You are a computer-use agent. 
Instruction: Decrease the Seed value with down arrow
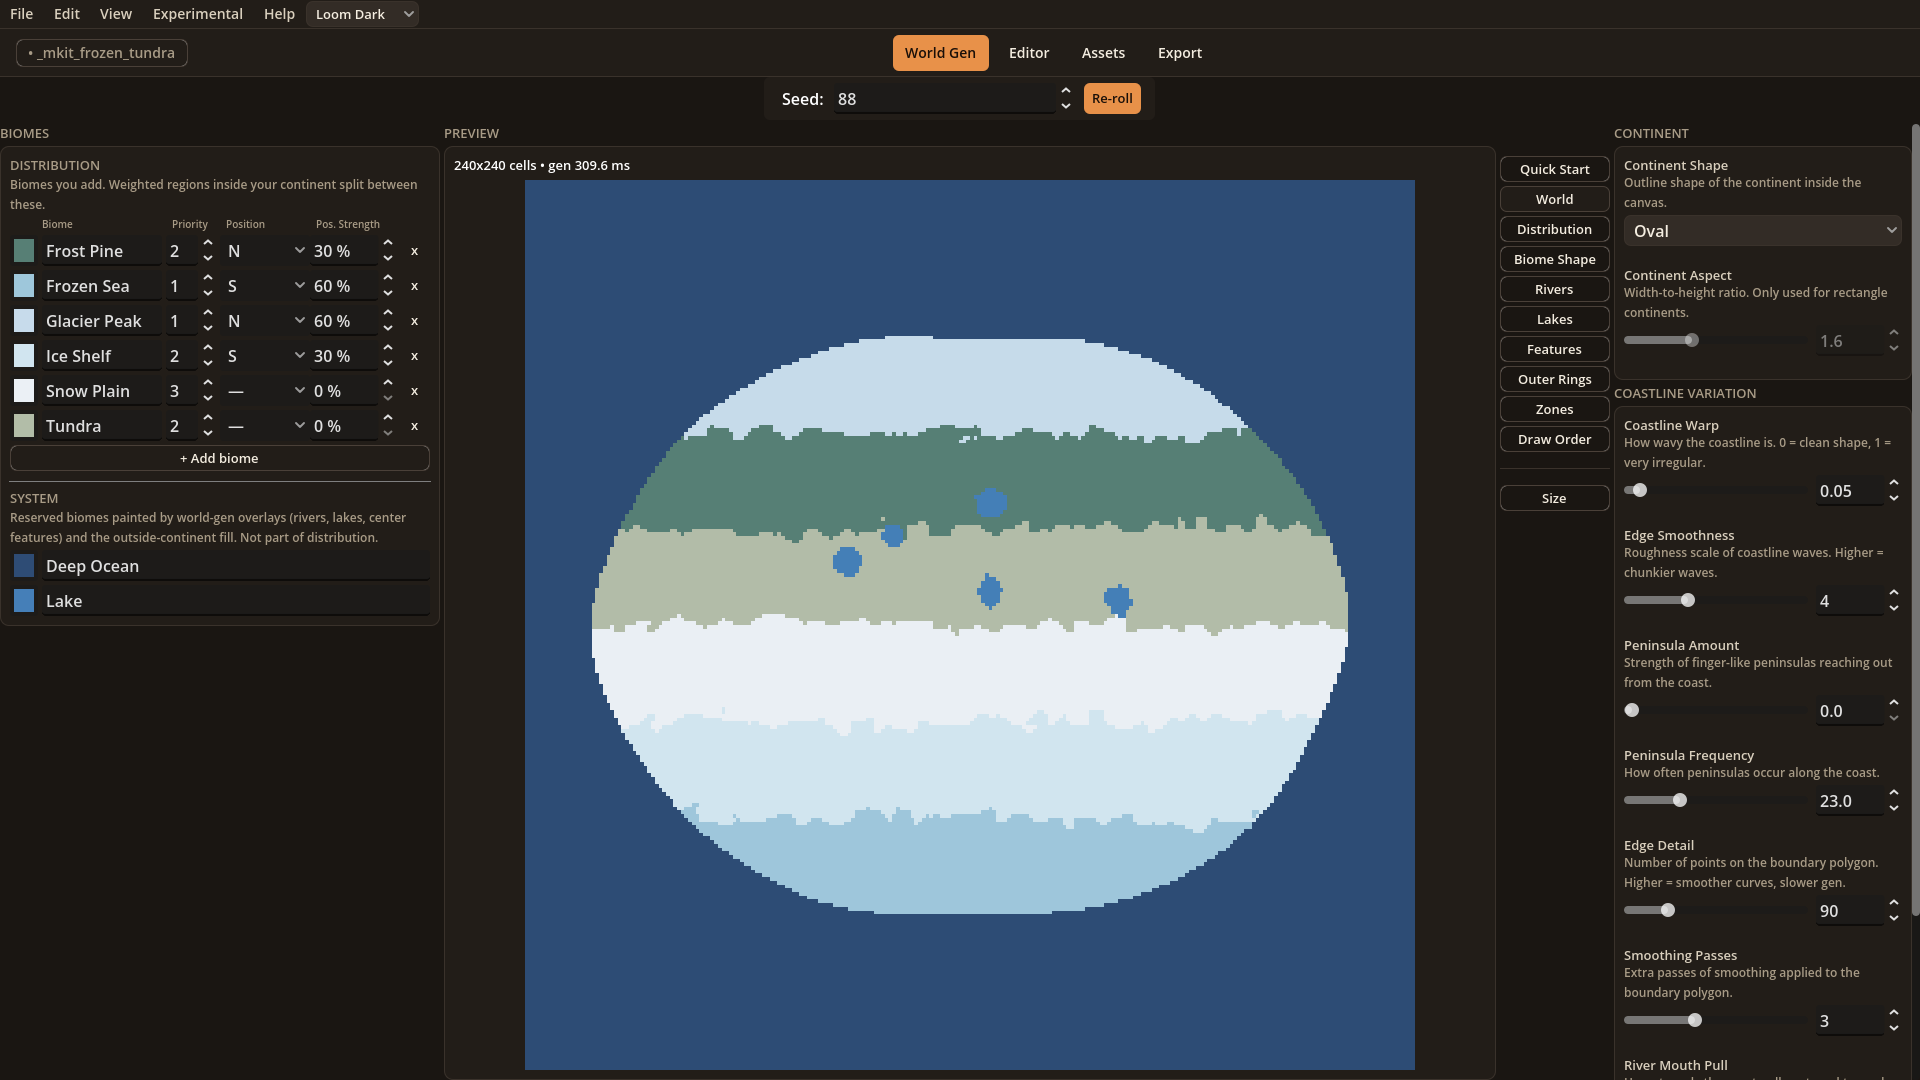[1066, 106]
